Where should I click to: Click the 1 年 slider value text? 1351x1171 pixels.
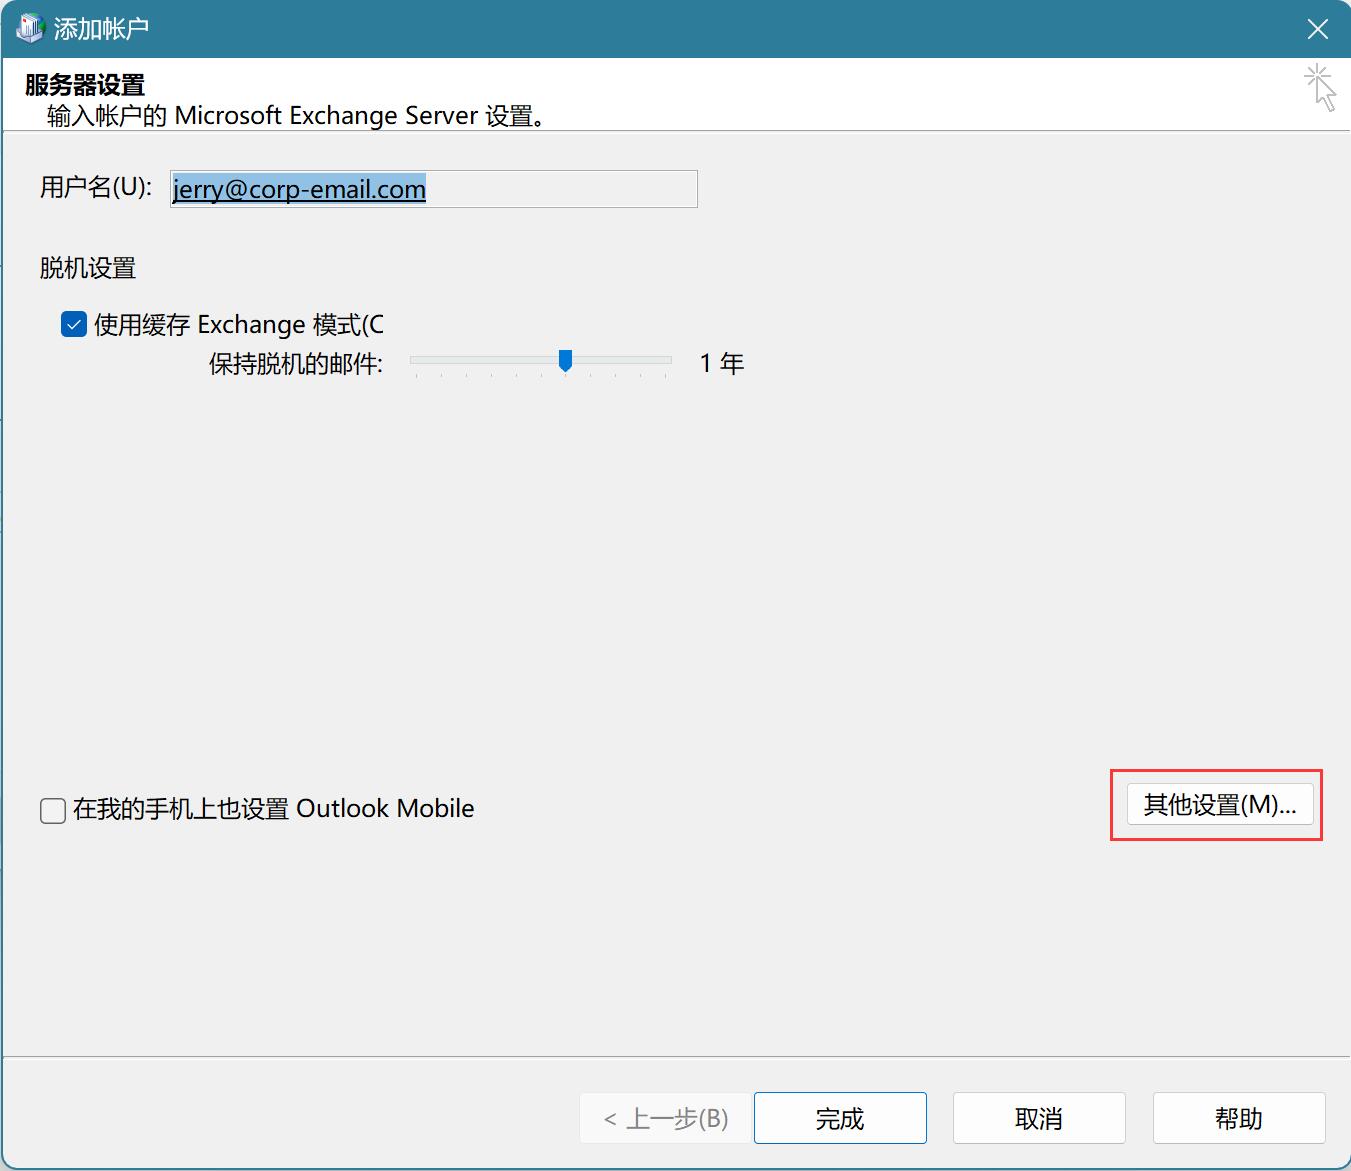pyautogui.click(x=721, y=364)
